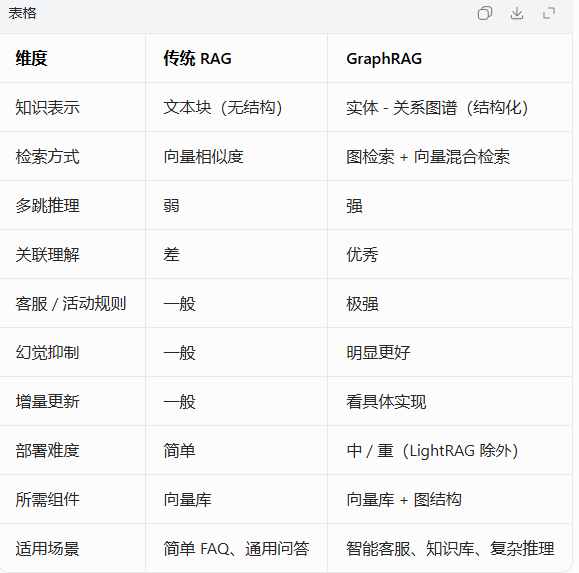This screenshot has height=573, width=579.
Task: Click 一般 in the 幻觉抑制 row
Action: click(x=179, y=353)
